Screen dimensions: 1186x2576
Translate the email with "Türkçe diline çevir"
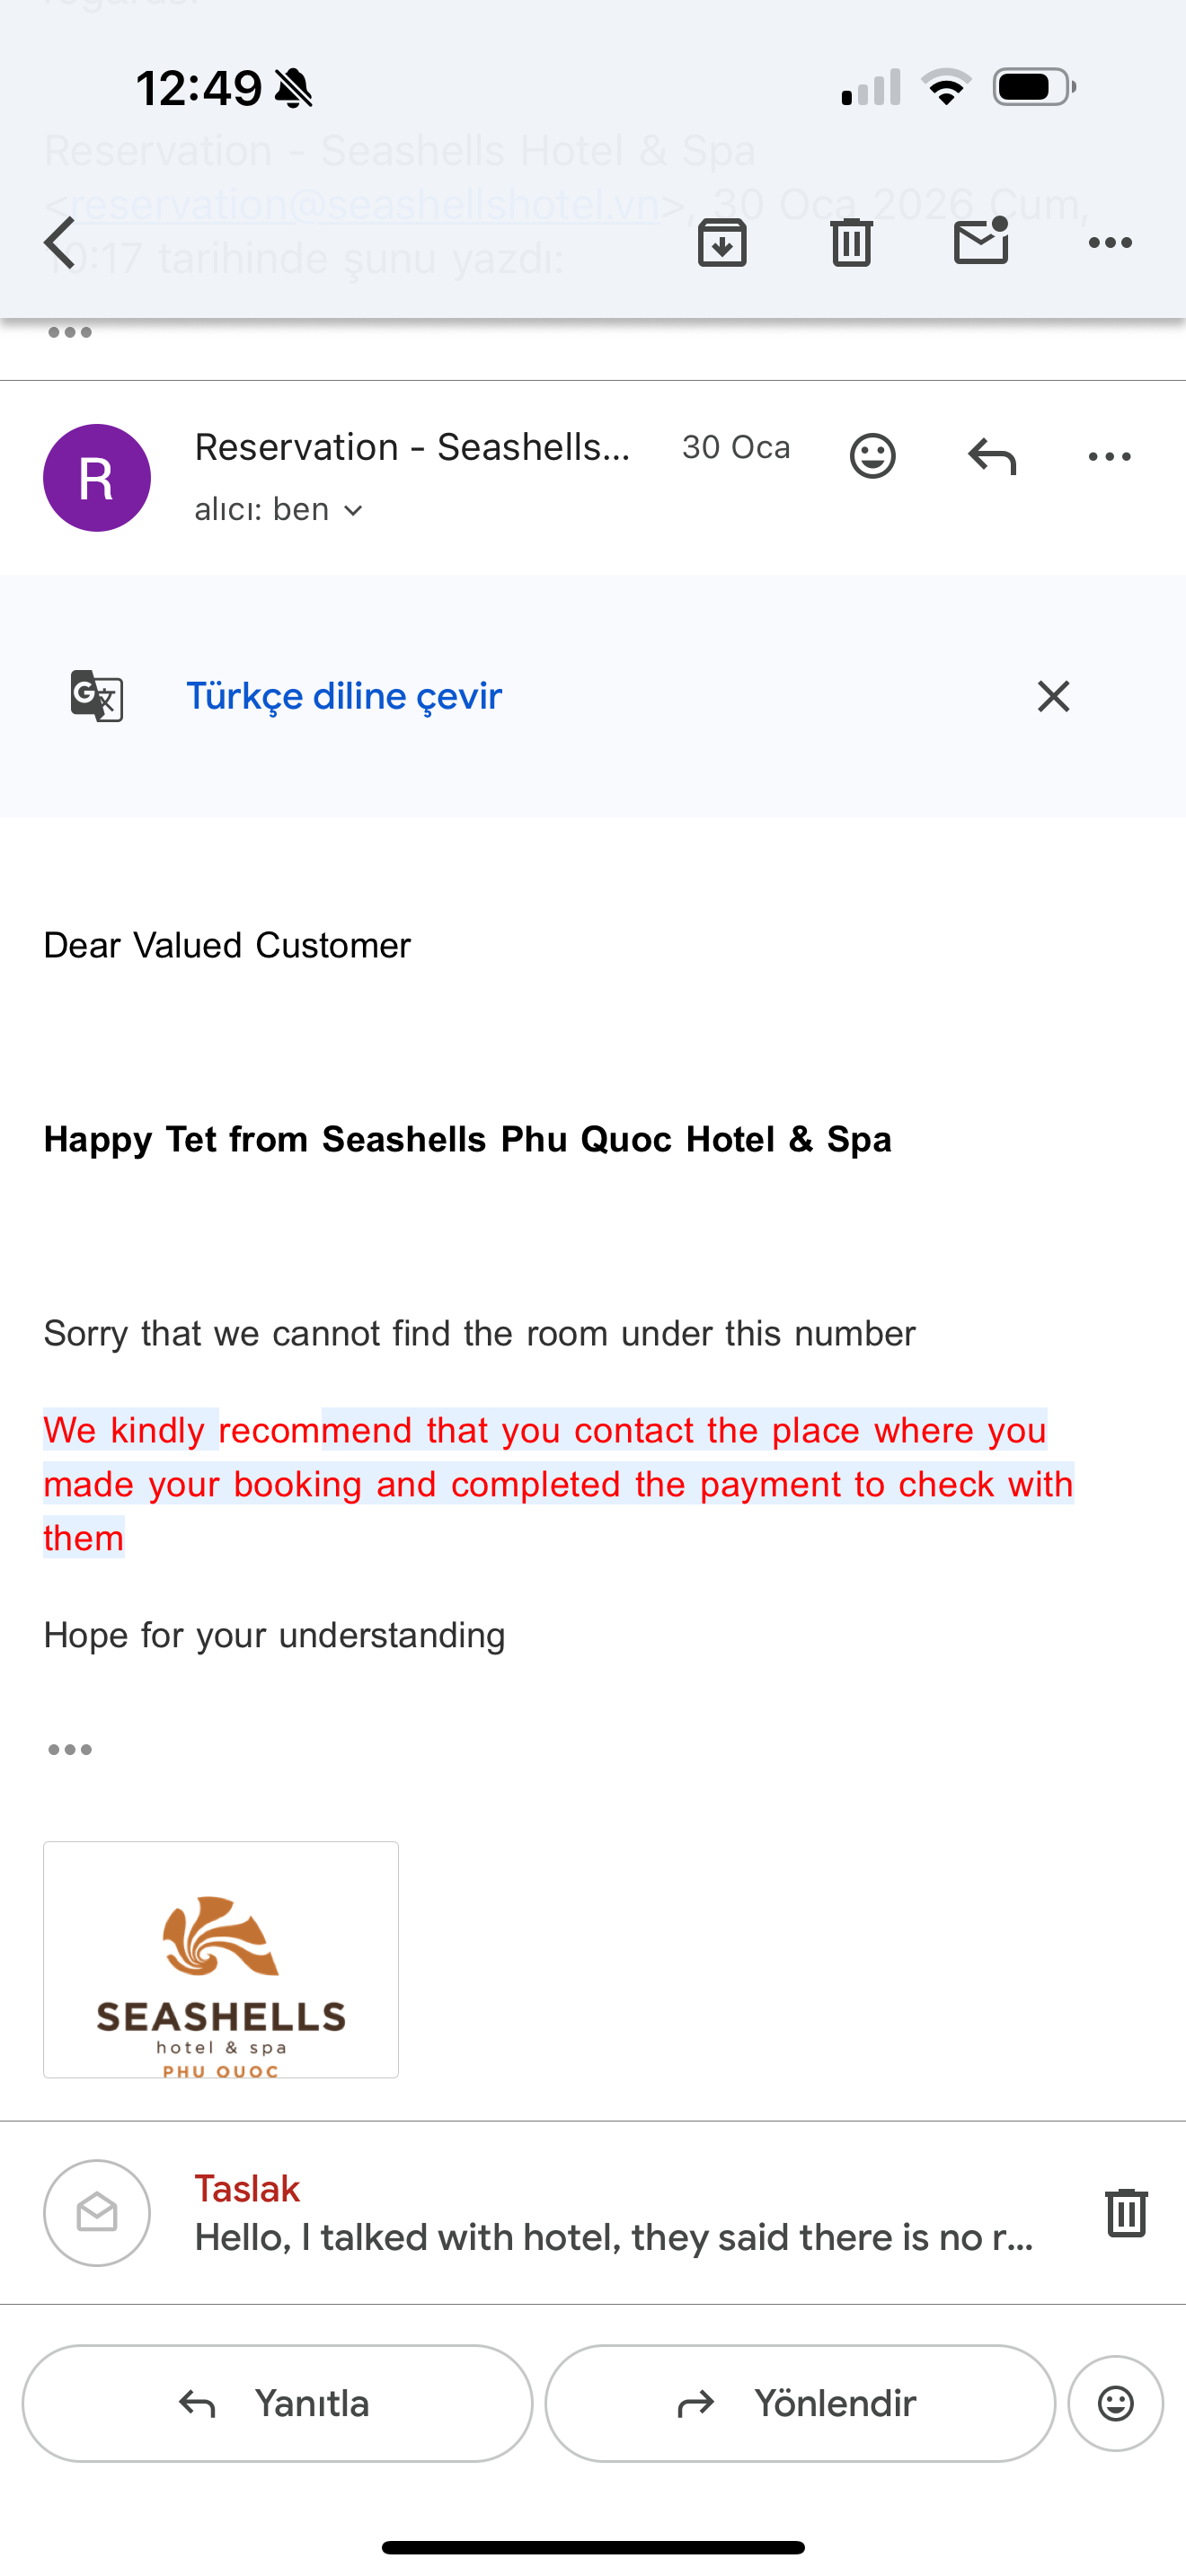[x=344, y=696]
